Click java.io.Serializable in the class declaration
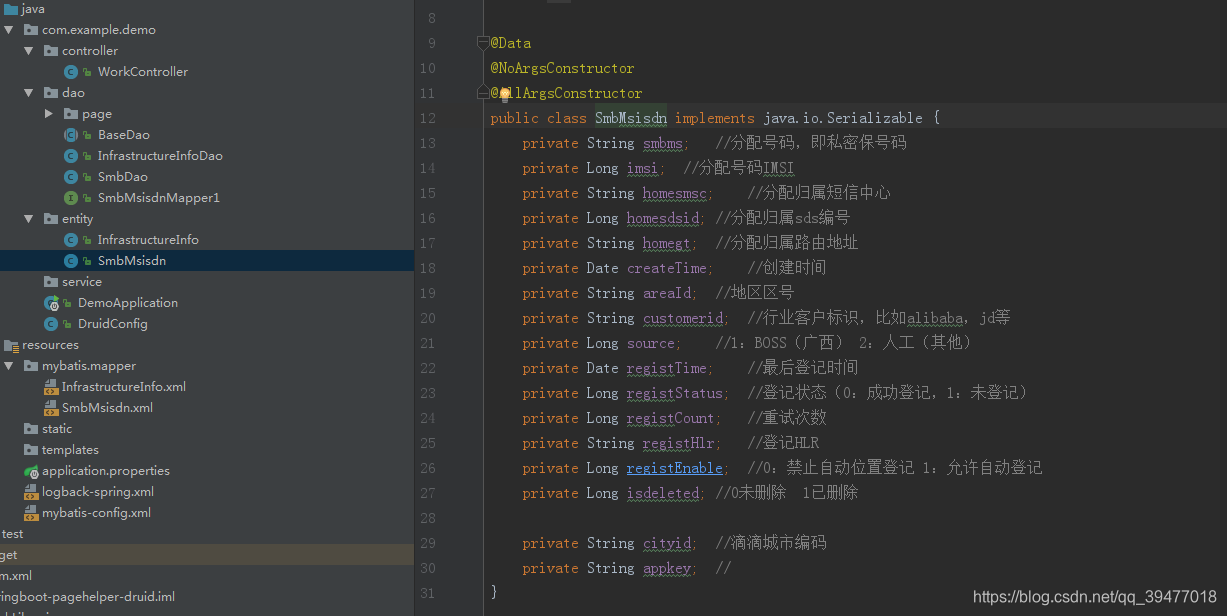Image resolution: width=1227 pixels, height=616 pixels. click(x=843, y=118)
